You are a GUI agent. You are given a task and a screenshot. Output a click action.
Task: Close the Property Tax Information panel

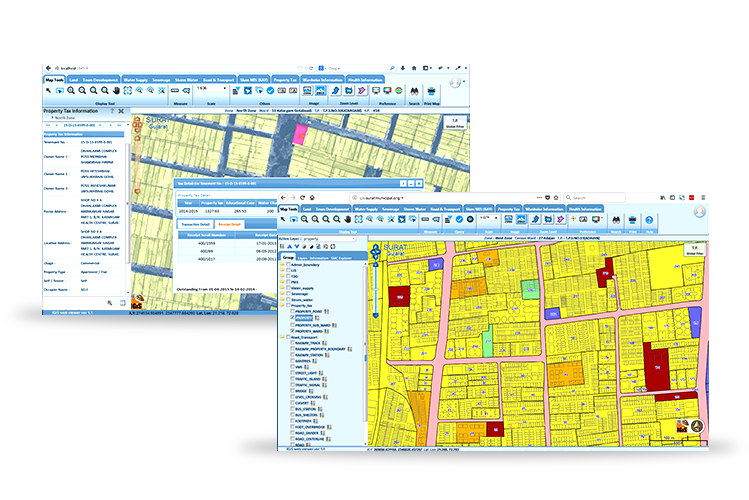pos(121,111)
